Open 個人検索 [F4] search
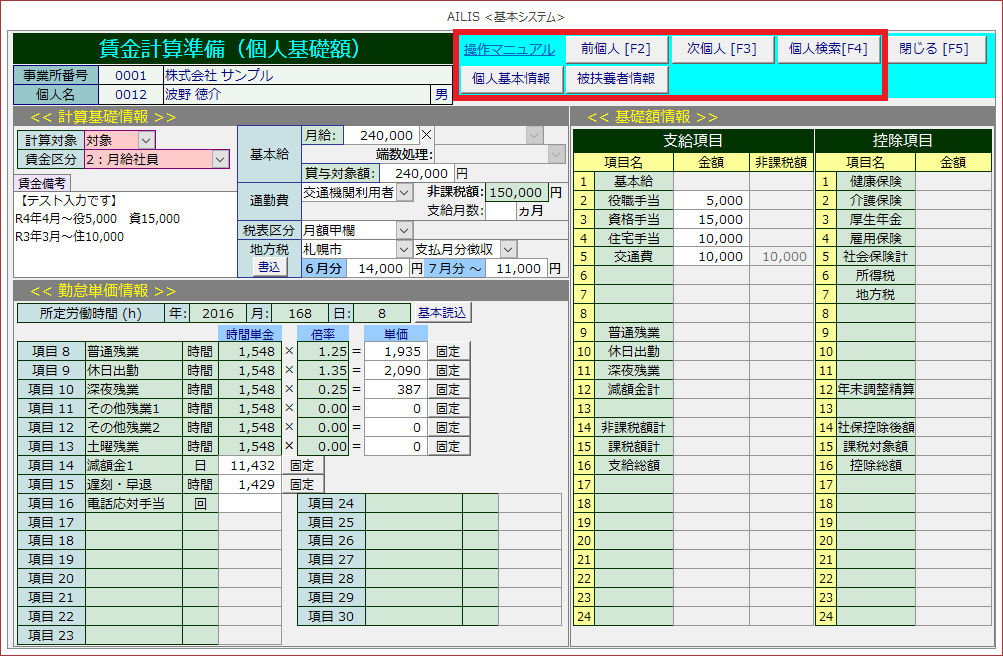1003x656 pixels. (827, 49)
